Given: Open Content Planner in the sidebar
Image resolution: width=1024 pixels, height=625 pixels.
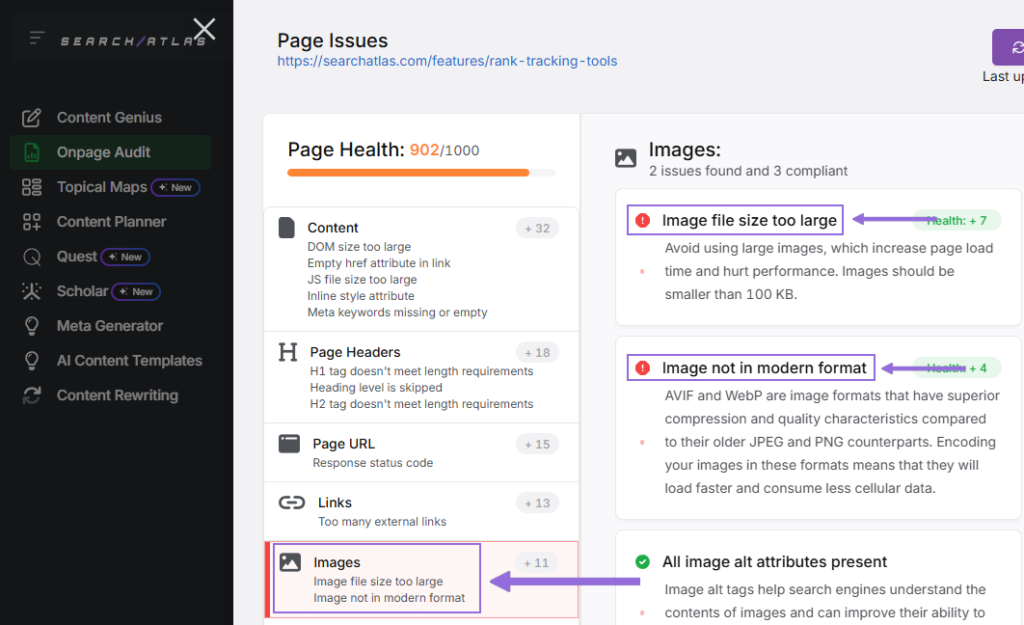Looking at the screenshot, I should pos(111,222).
